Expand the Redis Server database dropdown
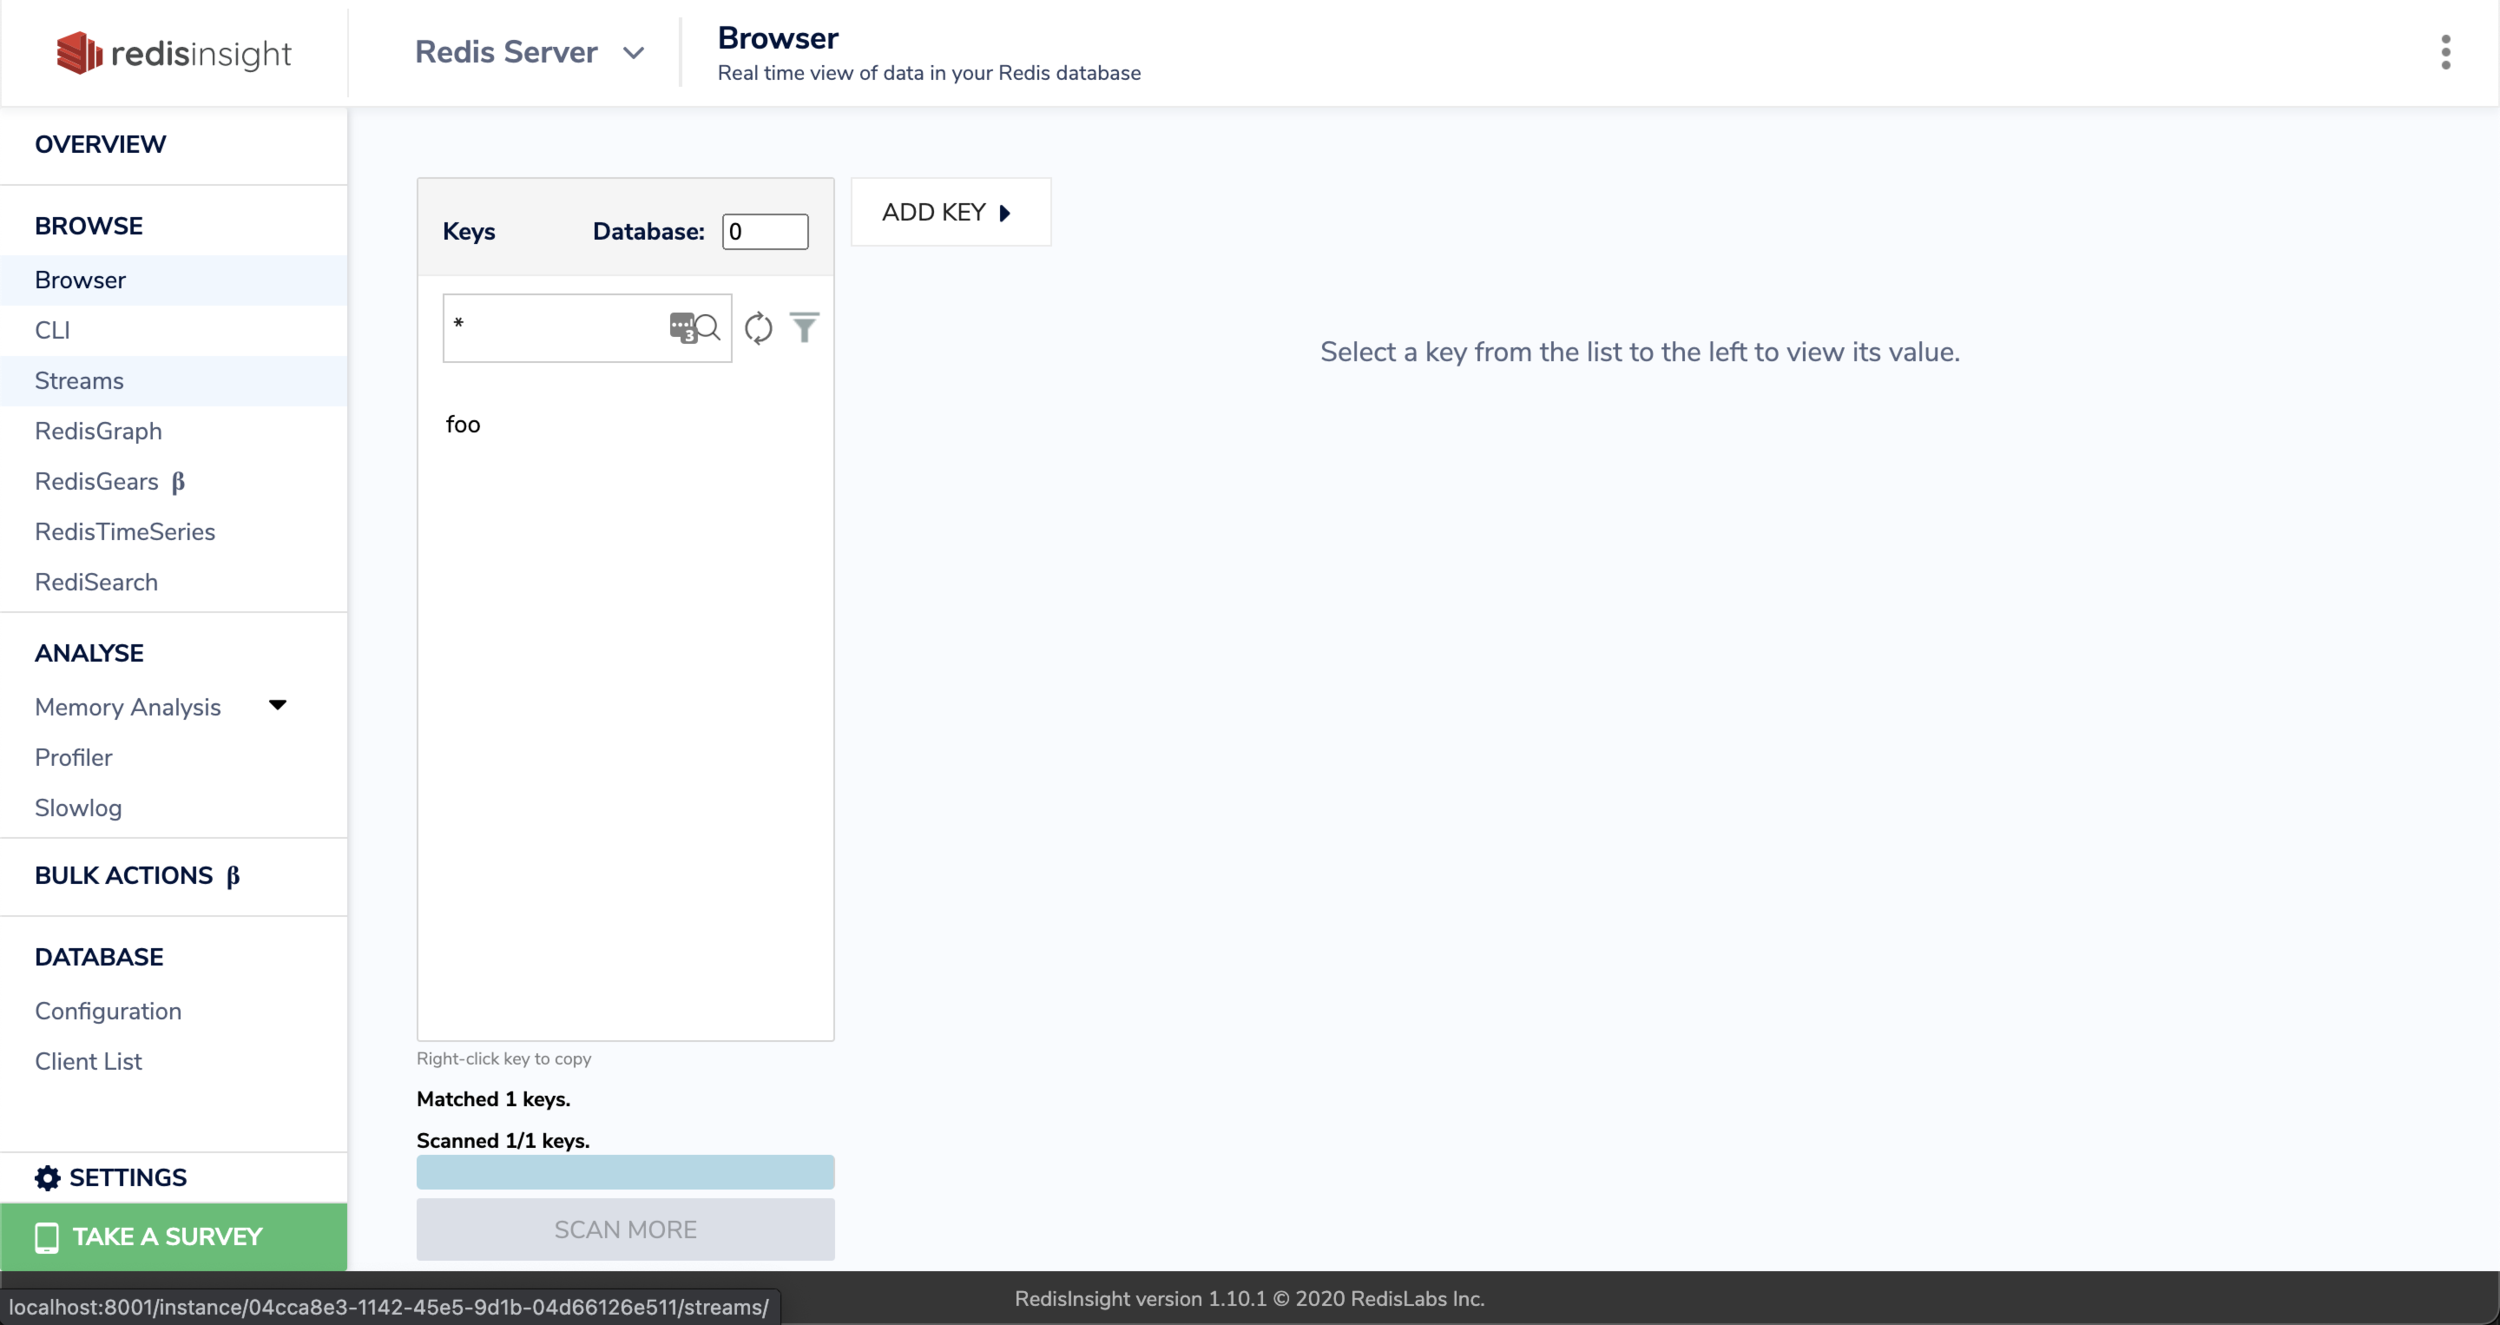This screenshot has width=2500, height=1325. point(633,53)
